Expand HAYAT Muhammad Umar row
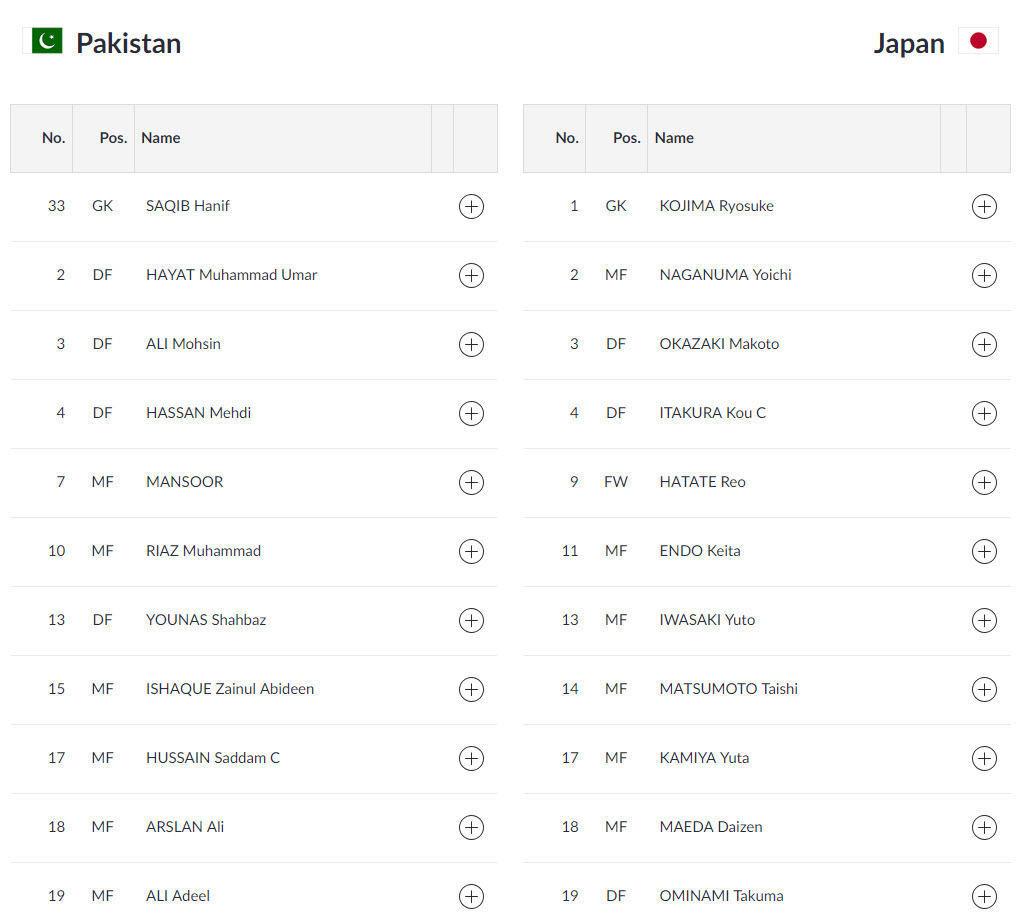 pos(471,276)
